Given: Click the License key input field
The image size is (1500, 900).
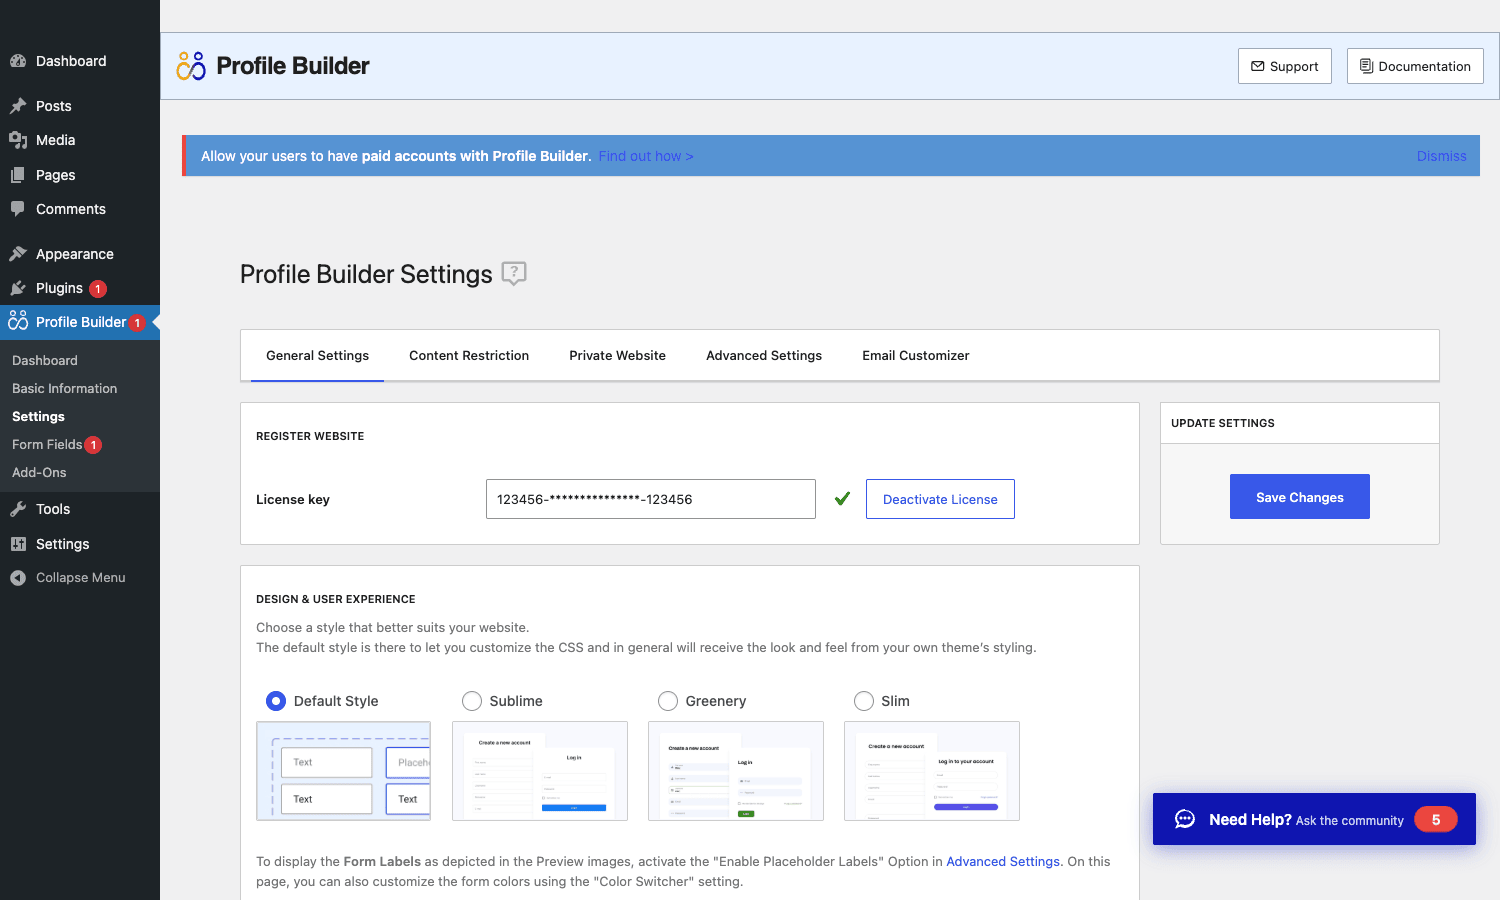Looking at the screenshot, I should coord(651,499).
